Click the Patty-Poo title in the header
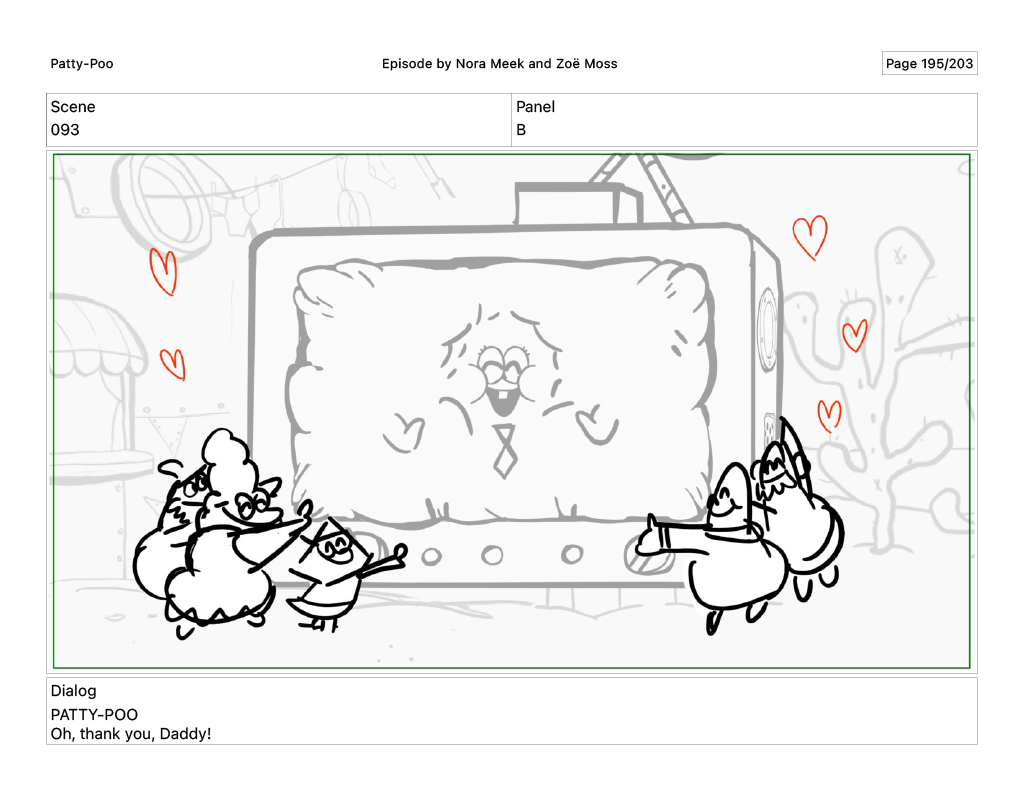The height and width of the screenshot is (791, 1024). 82,64
